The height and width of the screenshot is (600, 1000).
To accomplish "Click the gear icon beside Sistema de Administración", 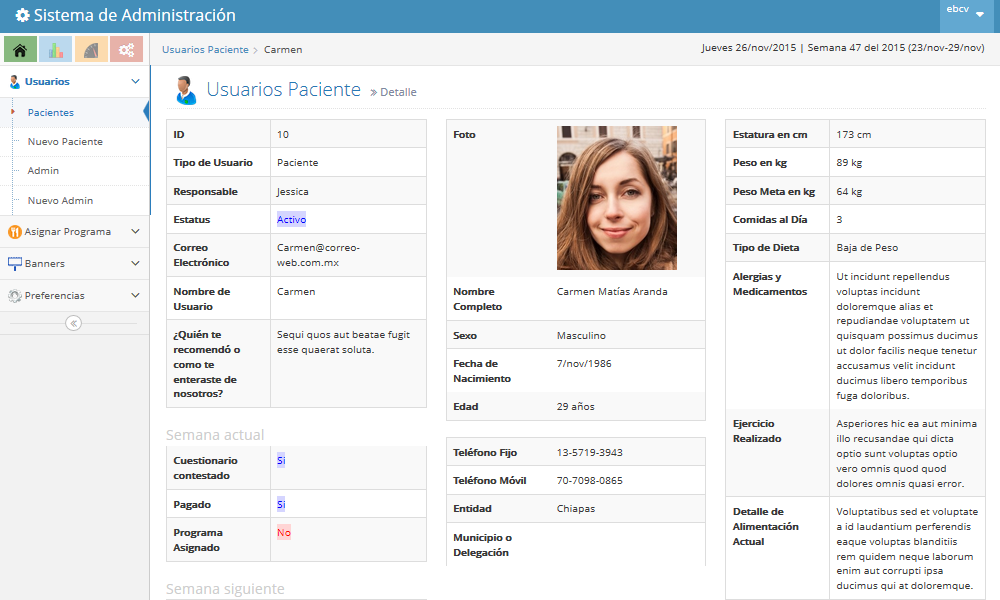I will (22, 16).
